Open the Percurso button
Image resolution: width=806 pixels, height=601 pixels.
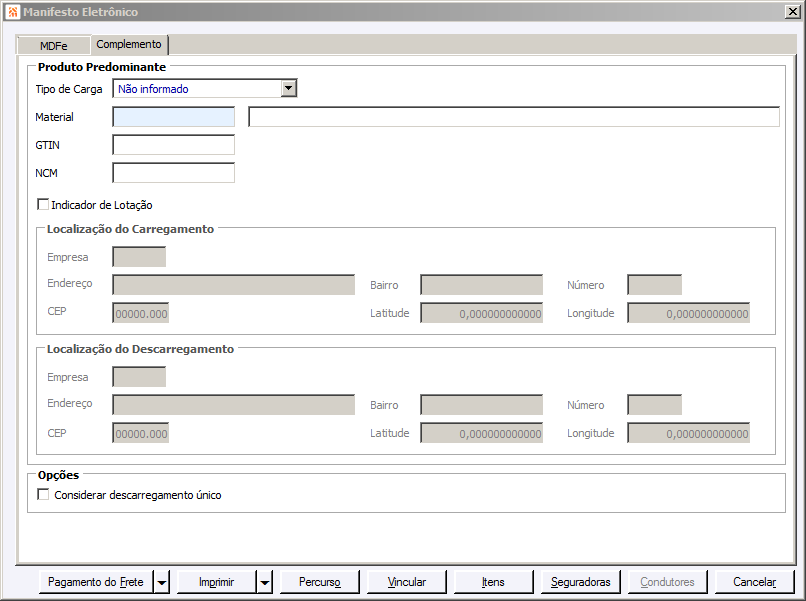tap(320, 582)
